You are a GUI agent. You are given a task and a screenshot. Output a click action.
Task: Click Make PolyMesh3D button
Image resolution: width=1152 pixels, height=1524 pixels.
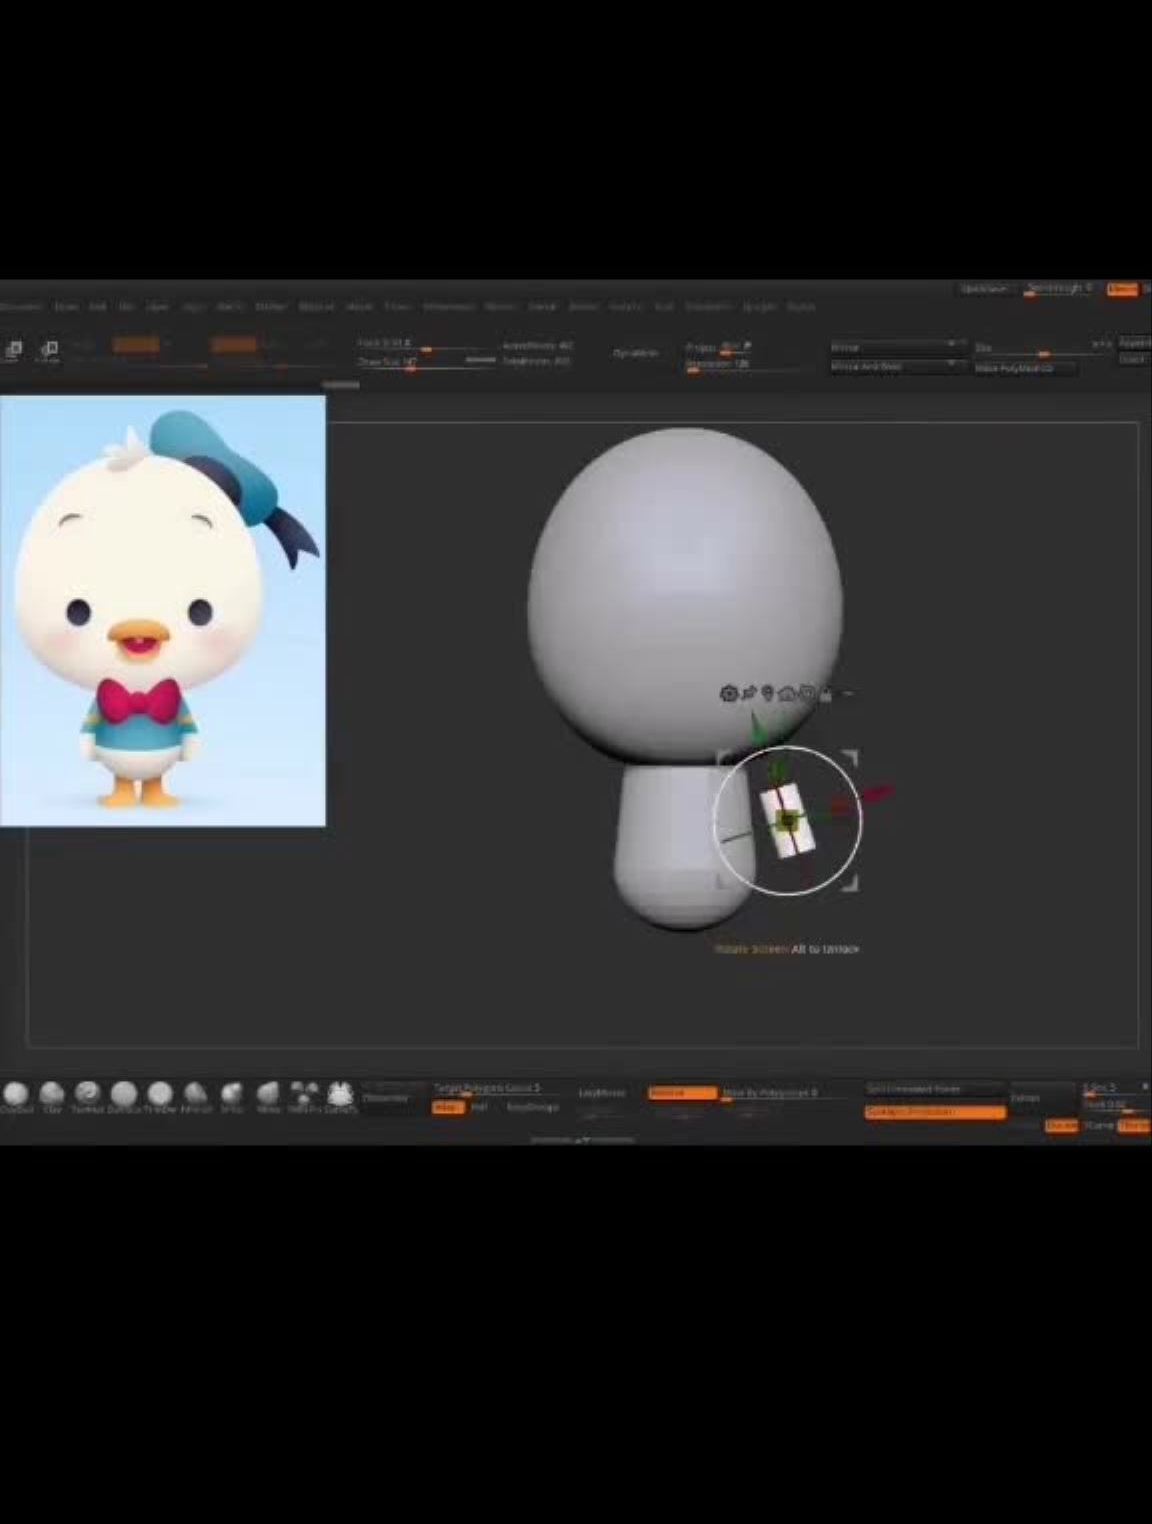coord(1024,368)
